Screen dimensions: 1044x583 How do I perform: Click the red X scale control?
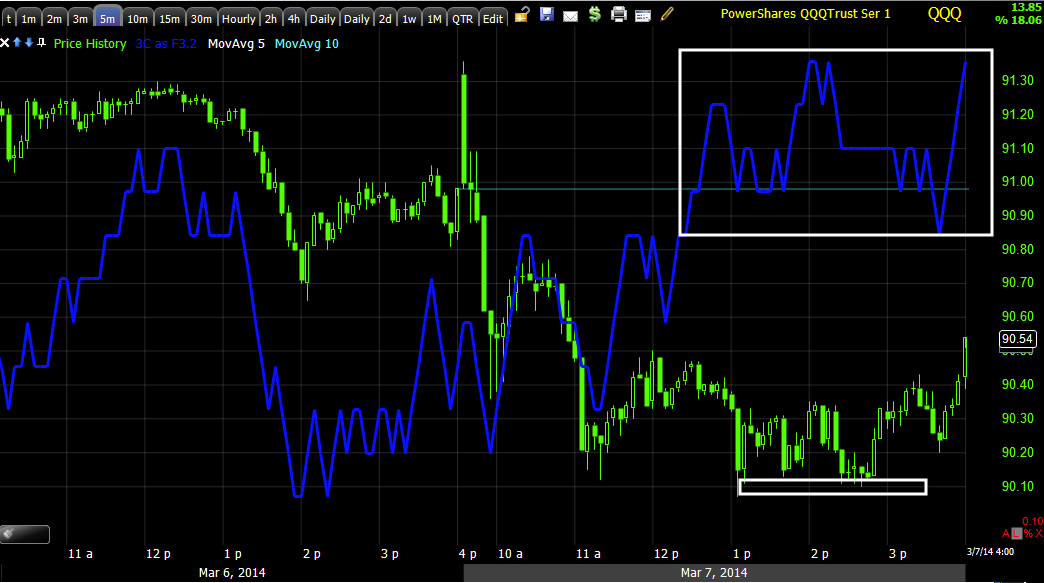coord(1039,533)
